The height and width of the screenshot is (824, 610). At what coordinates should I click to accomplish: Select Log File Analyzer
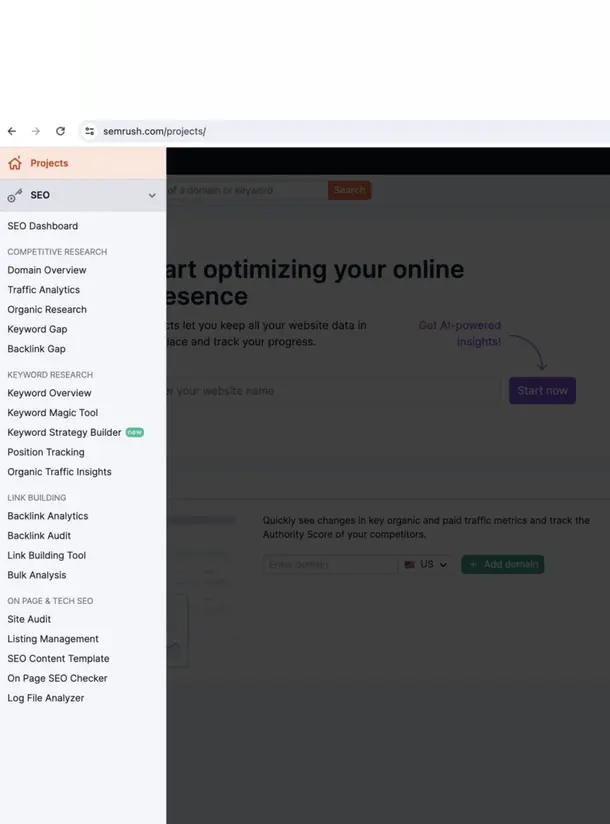tap(46, 698)
